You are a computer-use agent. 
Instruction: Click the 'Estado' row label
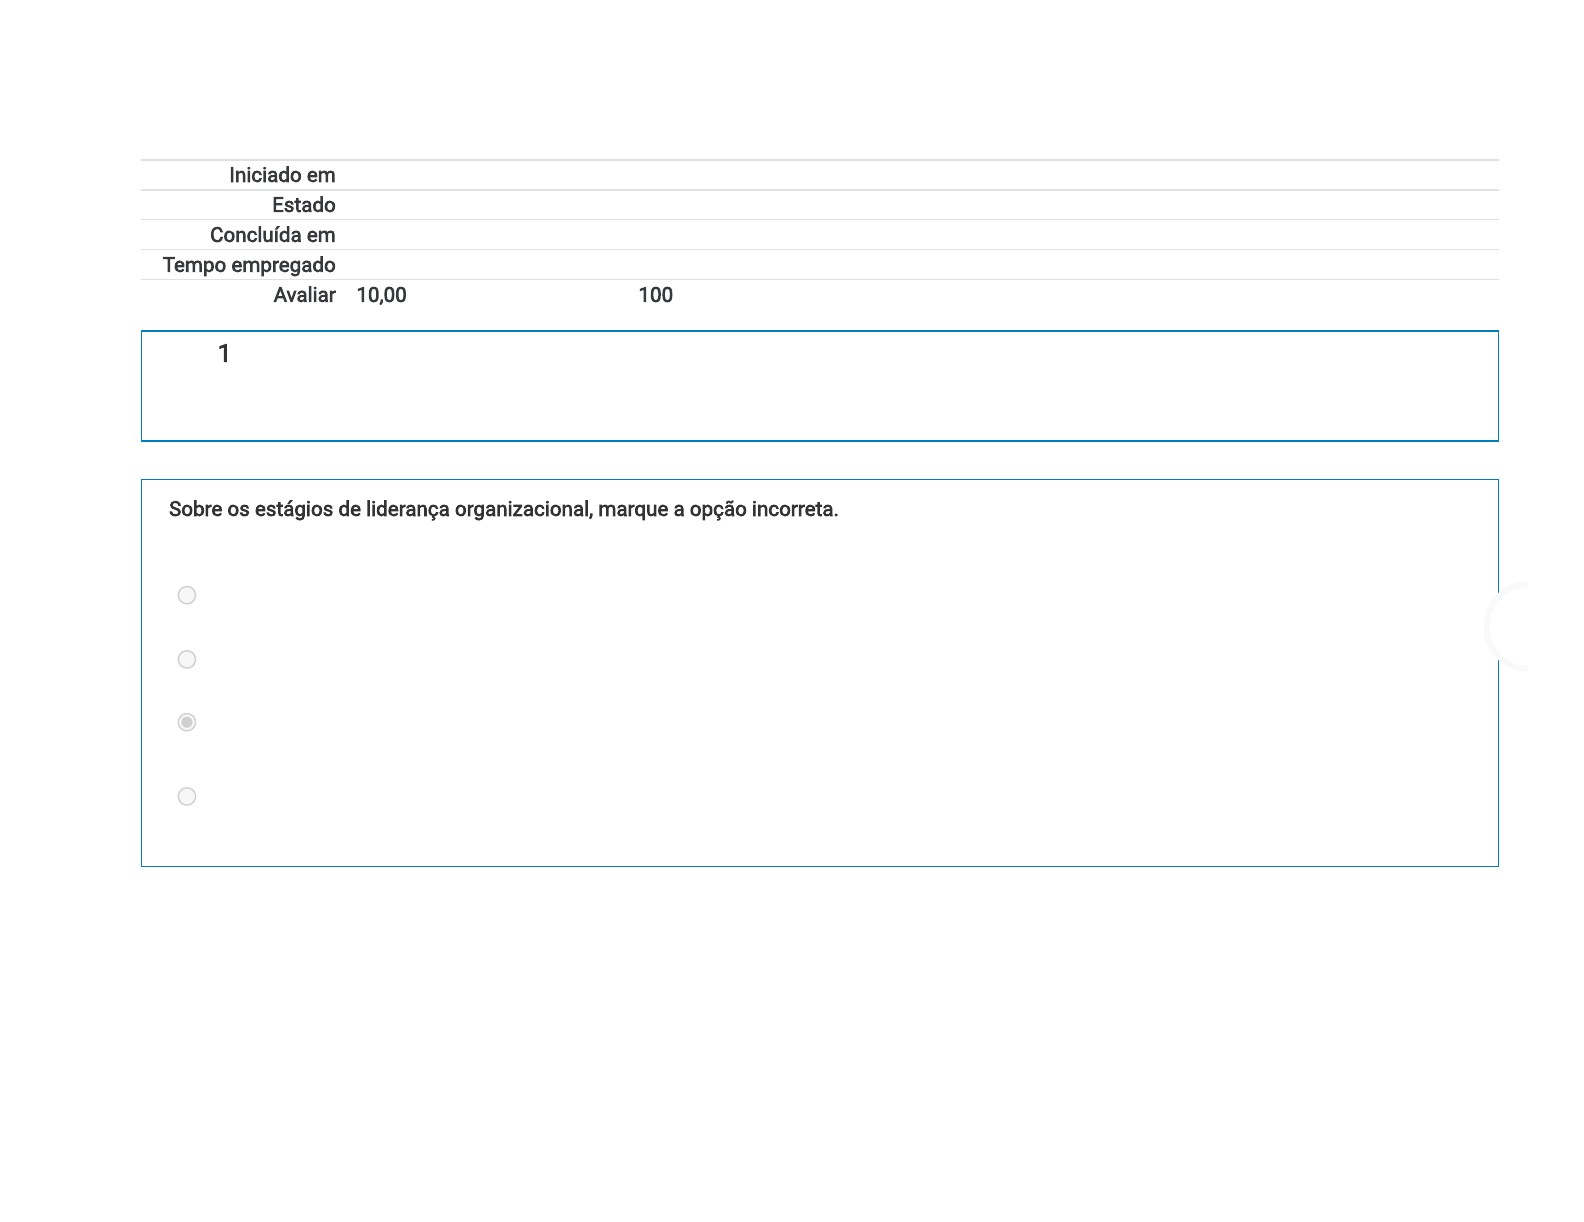[x=304, y=205]
